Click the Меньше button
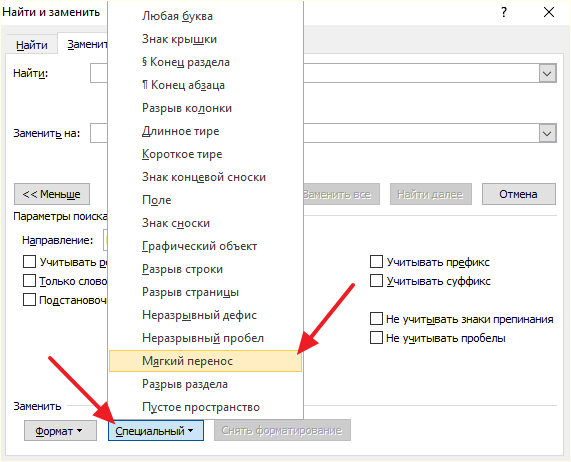571x462 pixels. point(52,194)
